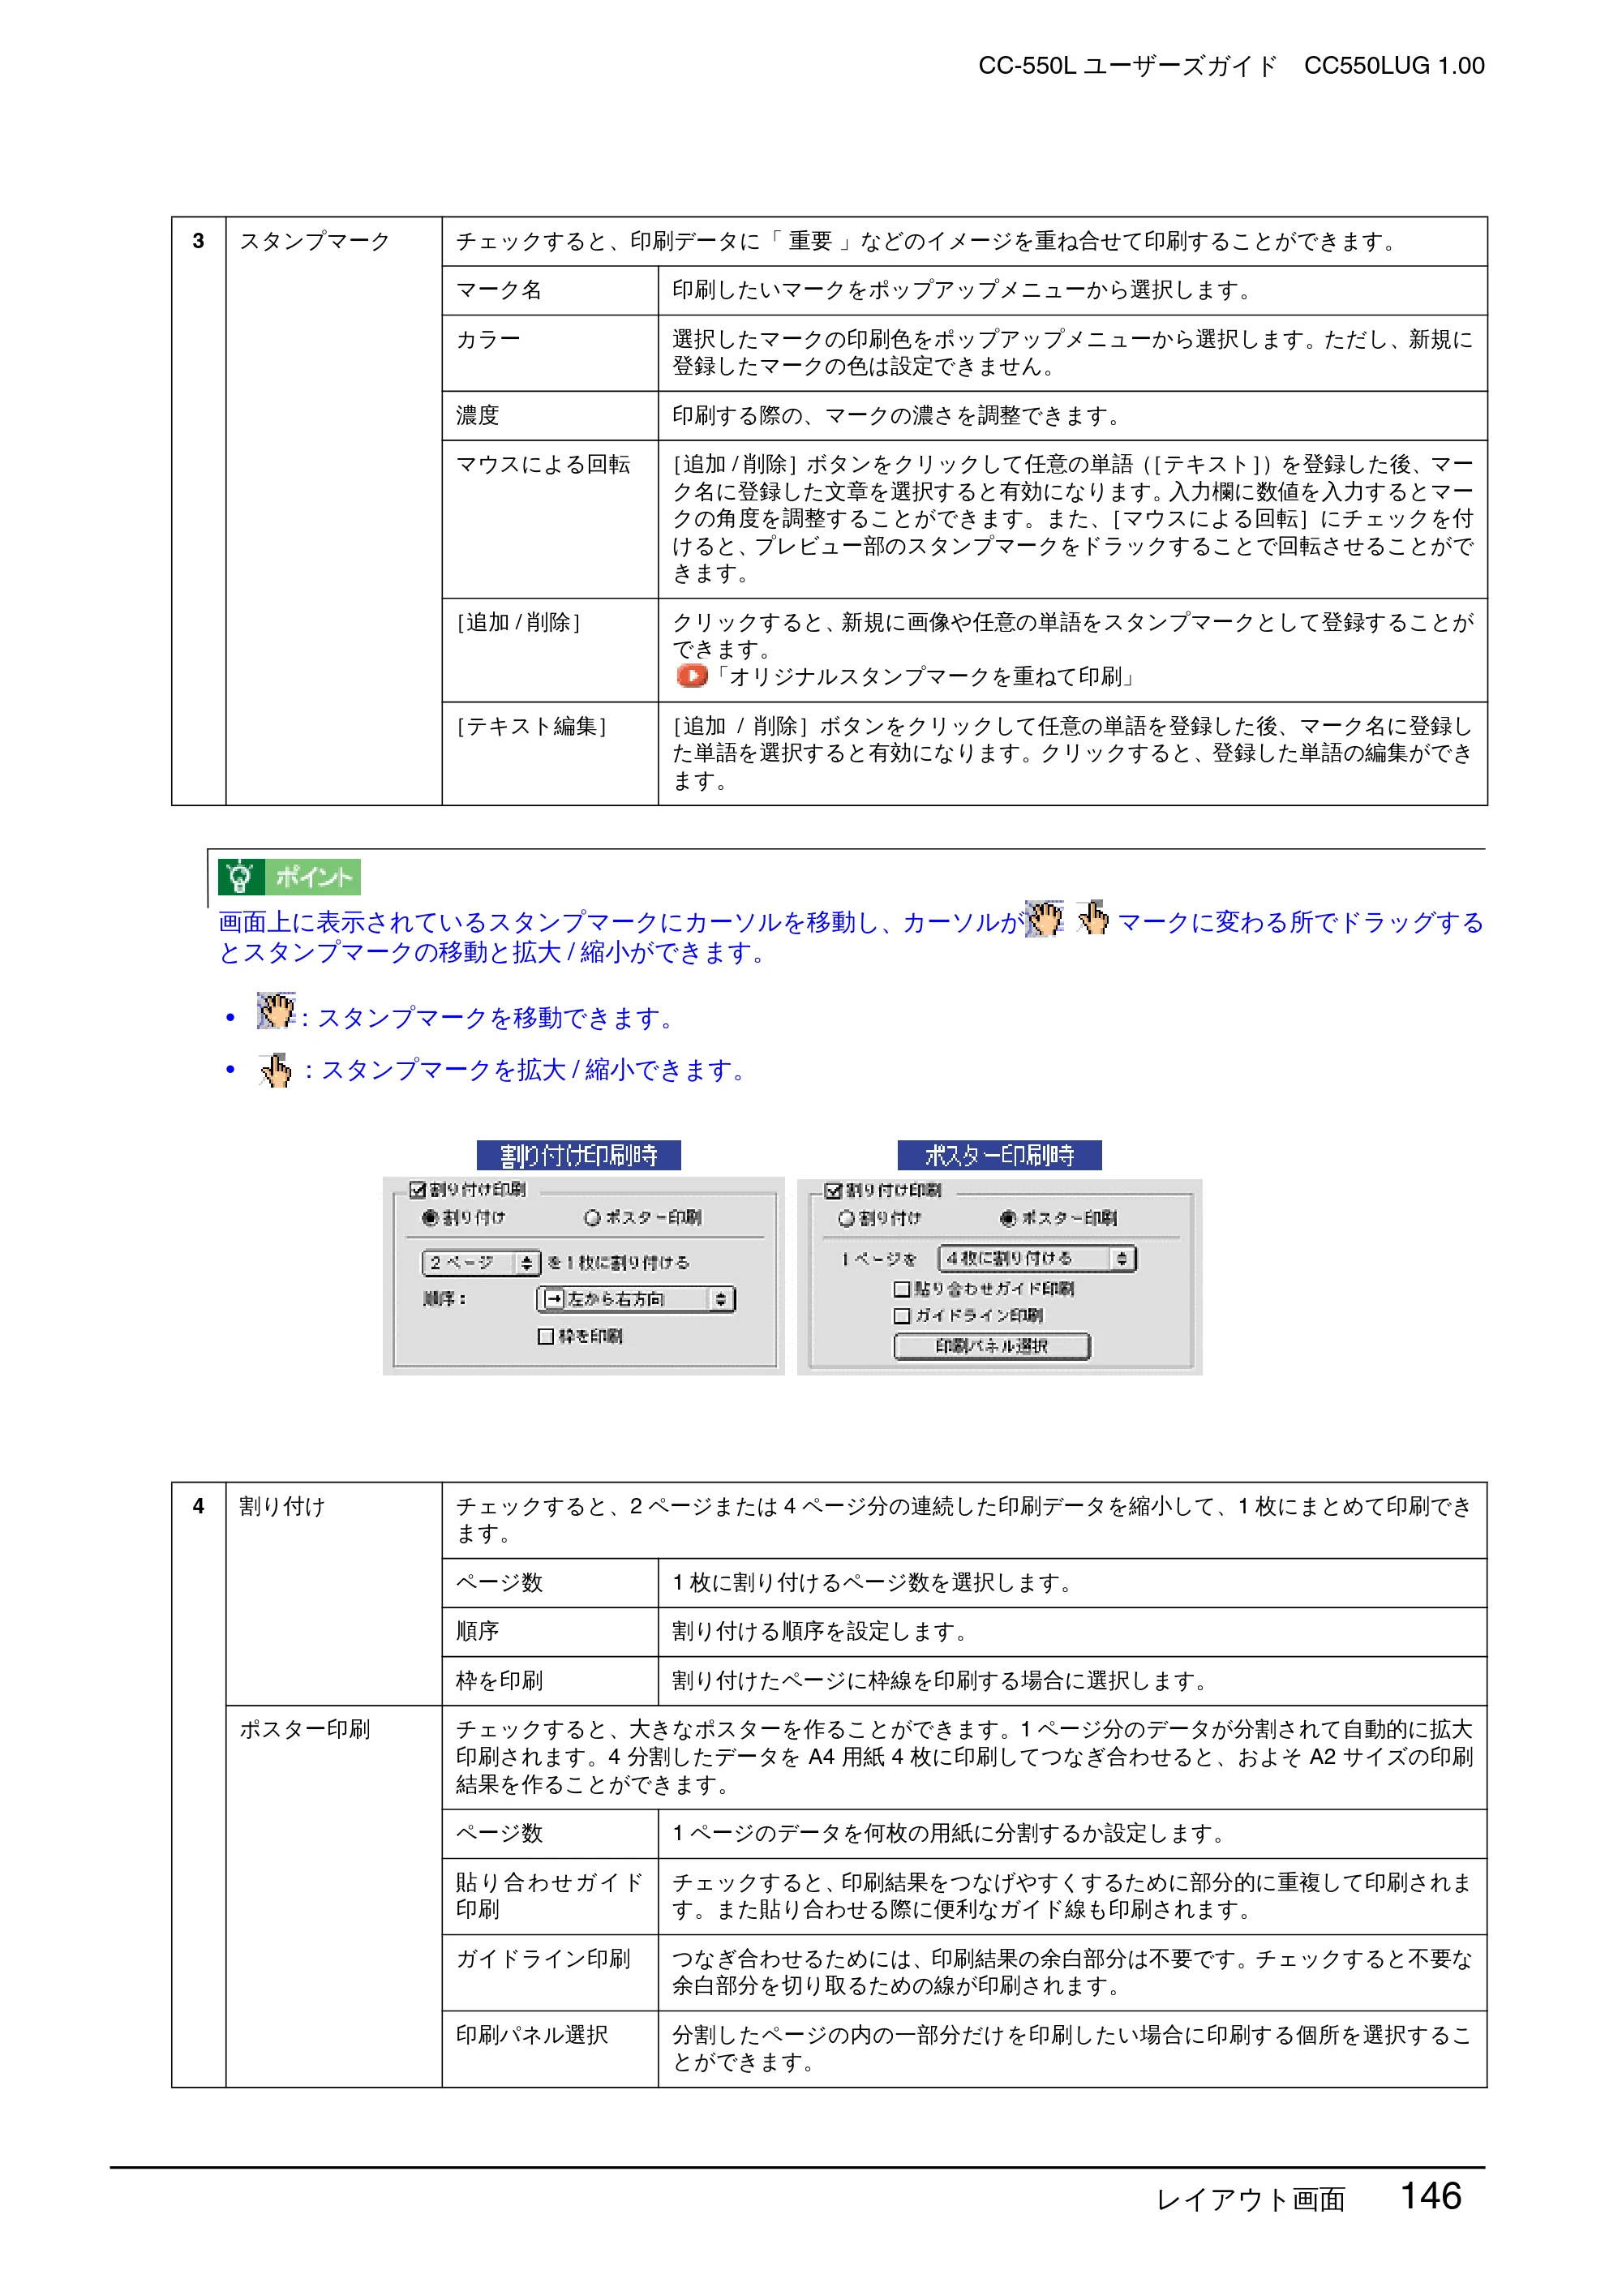Click the 枠を印刷 table cell
Image resolution: width=1622 pixels, height=2296 pixels.
coord(550,1681)
